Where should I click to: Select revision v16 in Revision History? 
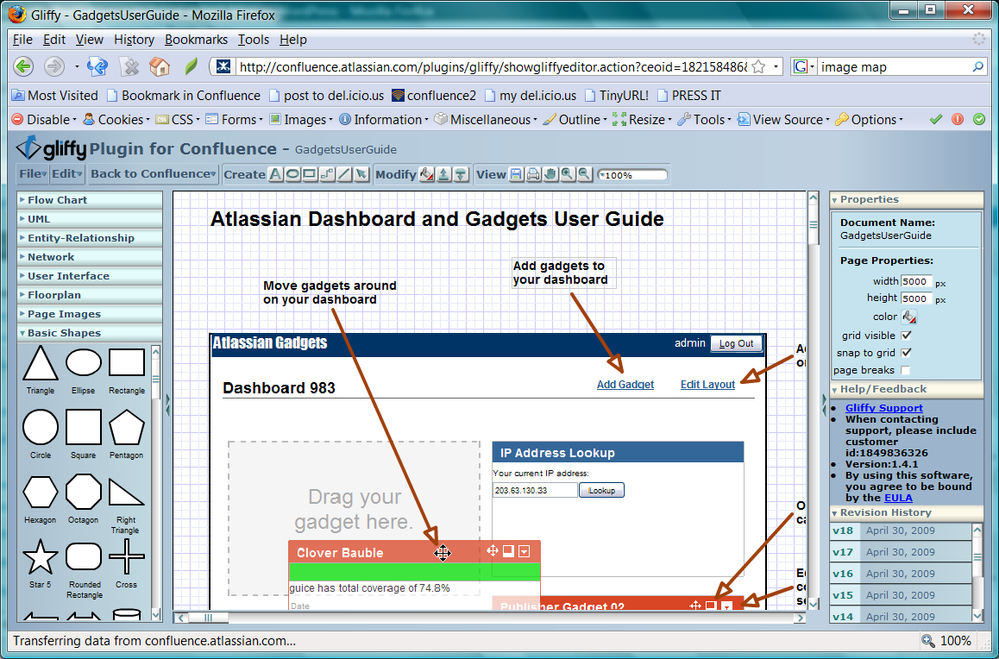click(x=901, y=574)
